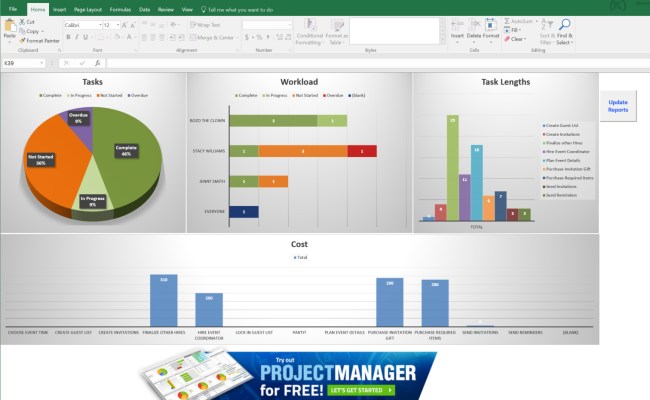The width and height of the screenshot is (650, 400).
Task: Set top vertical alignment
Action: click(x=144, y=25)
